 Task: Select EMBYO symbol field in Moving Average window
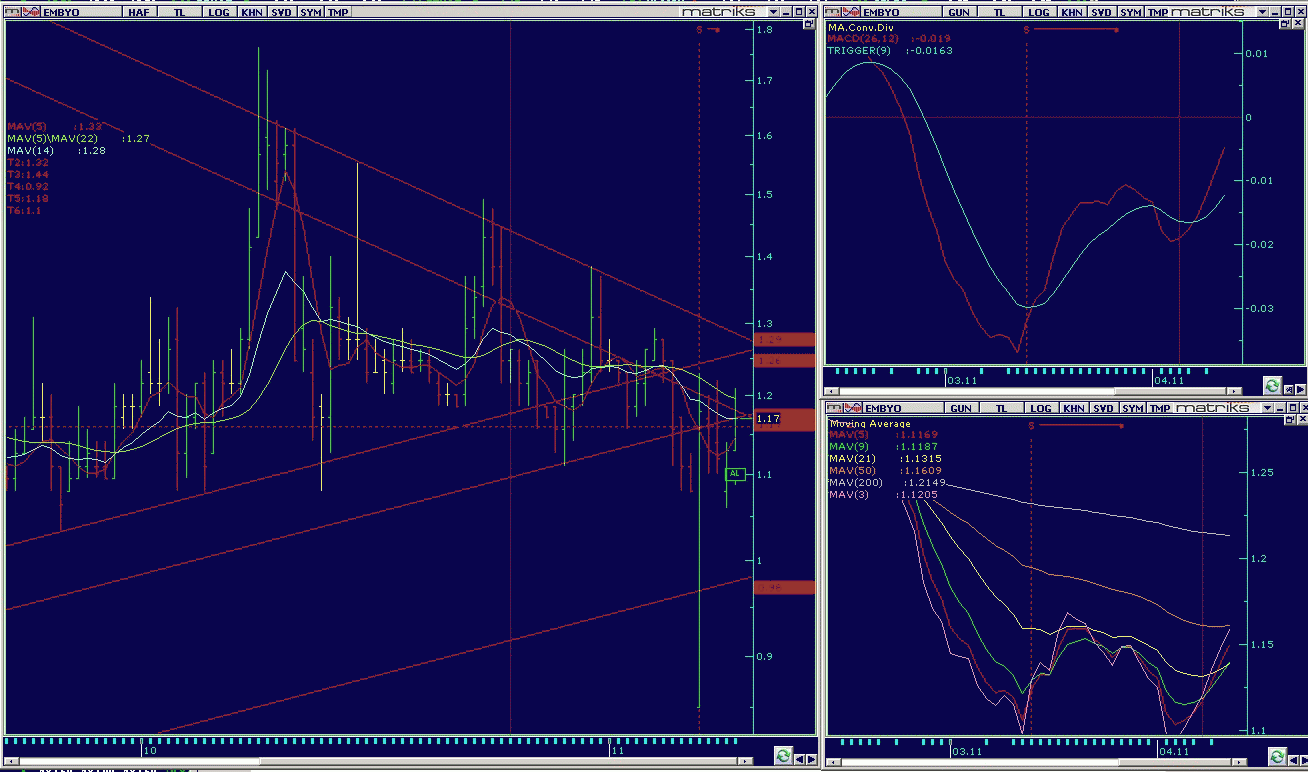(x=903, y=408)
